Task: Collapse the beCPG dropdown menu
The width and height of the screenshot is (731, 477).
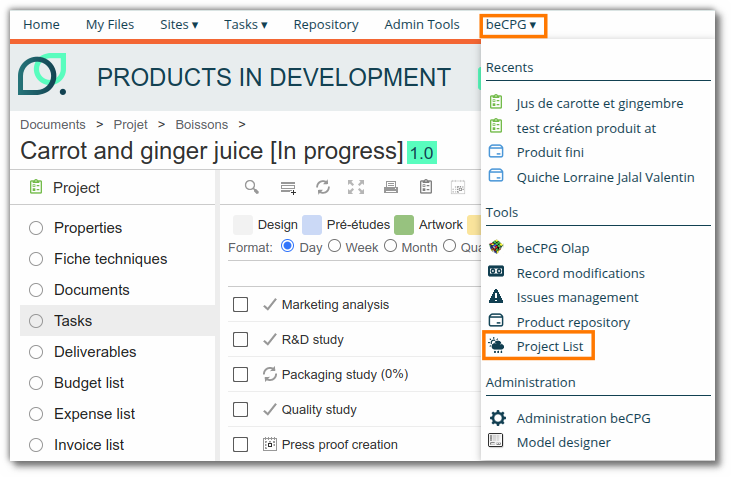Action: (511, 24)
